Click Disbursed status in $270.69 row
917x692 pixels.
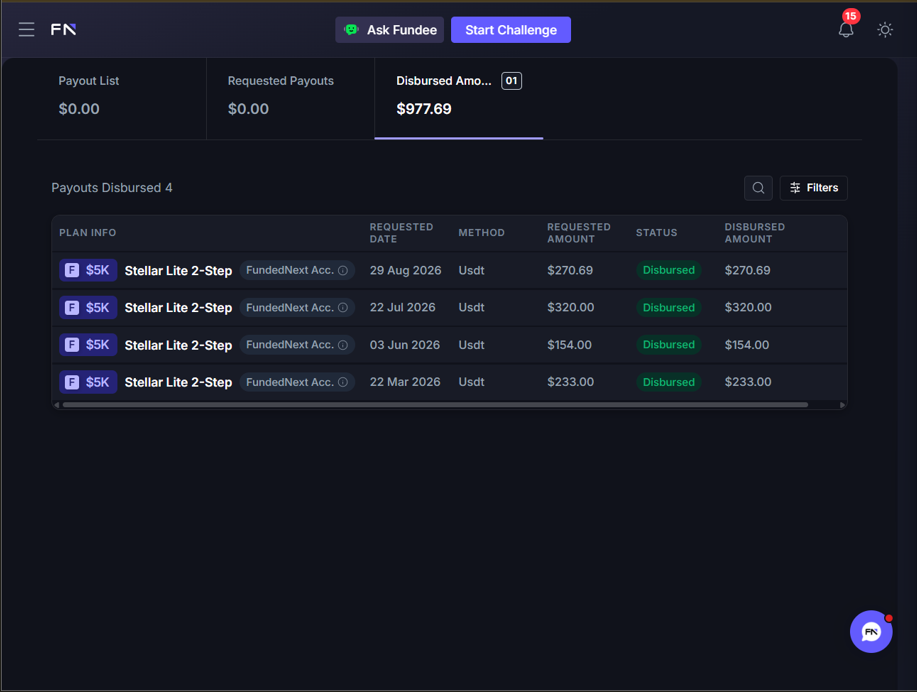[x=668, y=270]
